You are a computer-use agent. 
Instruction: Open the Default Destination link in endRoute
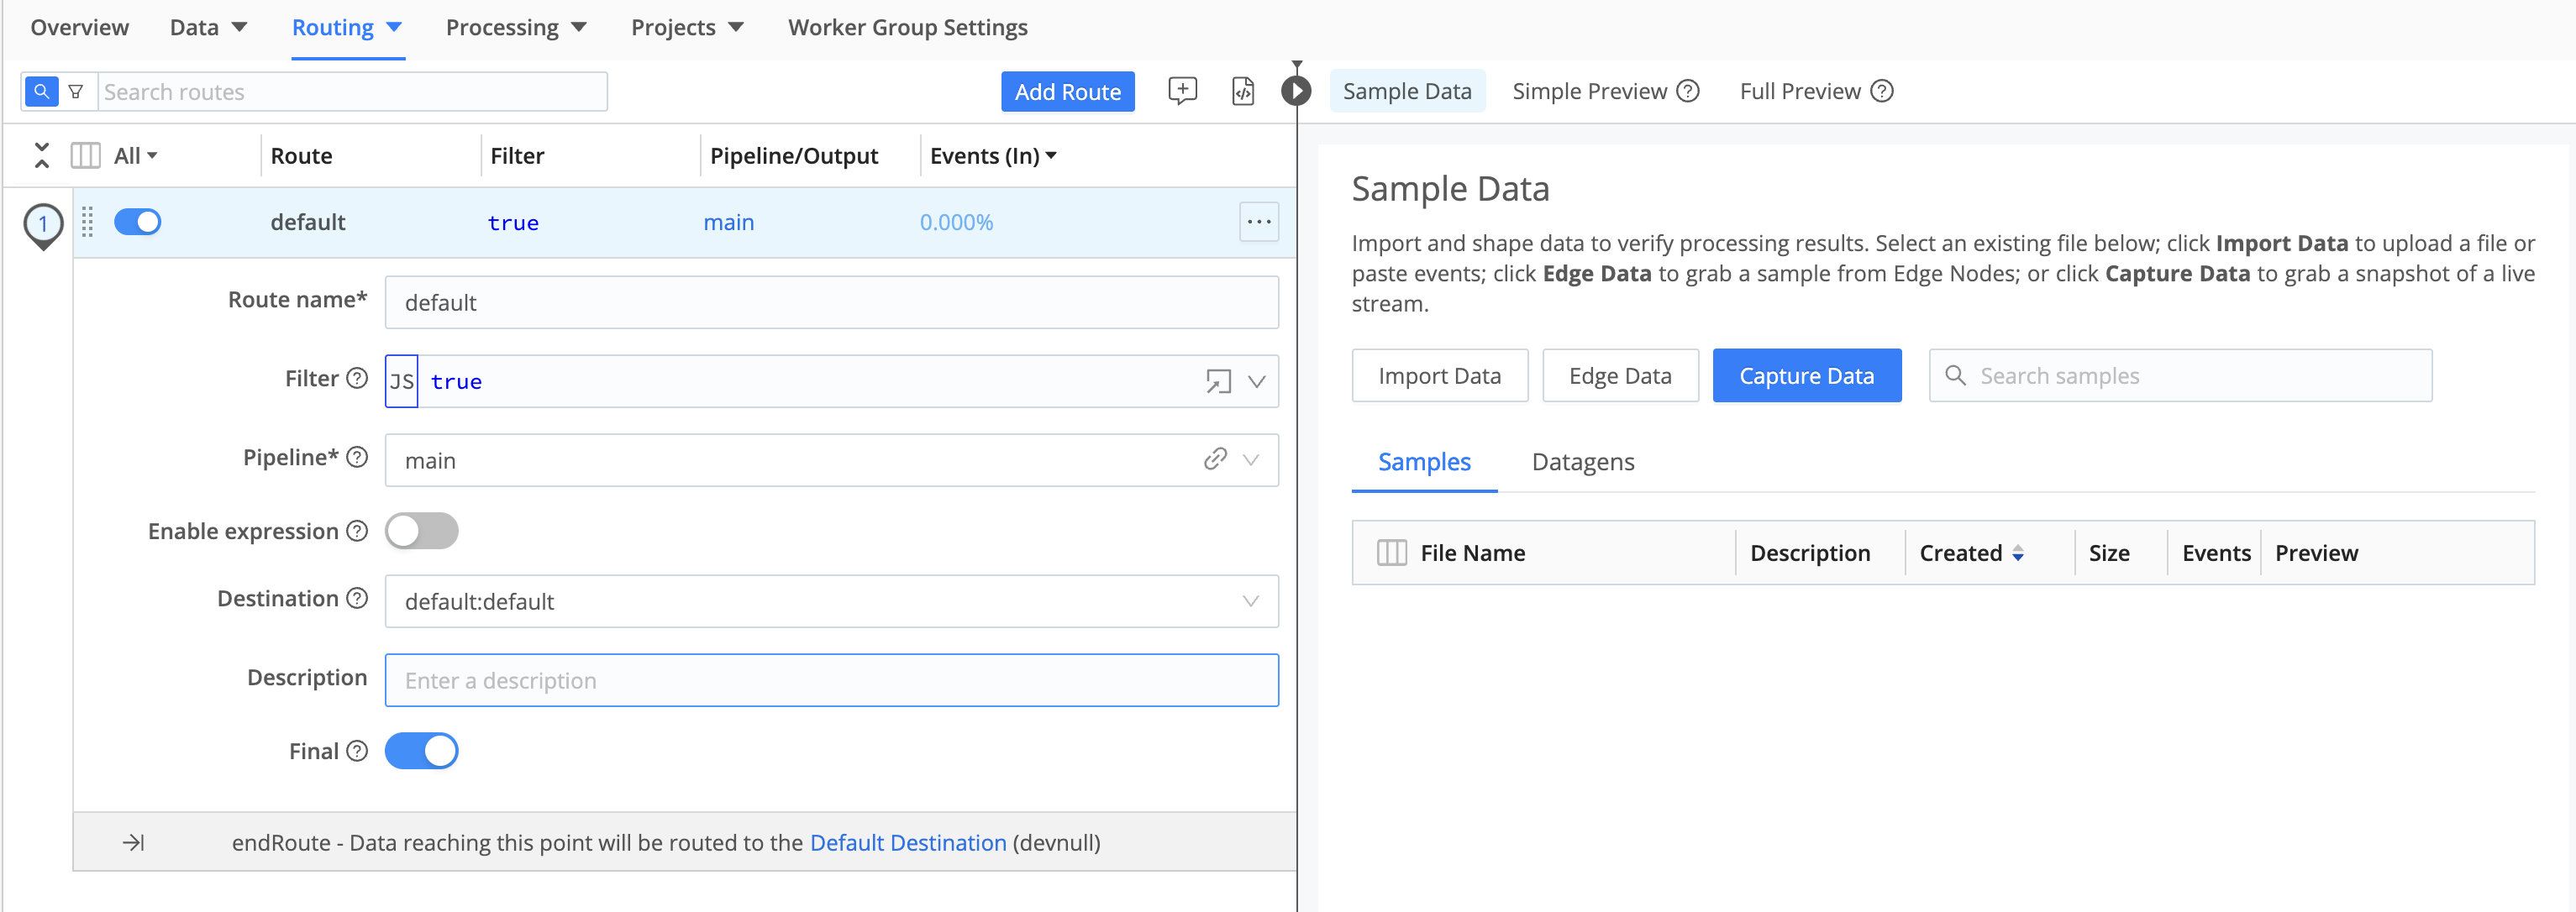pos(907,842)
